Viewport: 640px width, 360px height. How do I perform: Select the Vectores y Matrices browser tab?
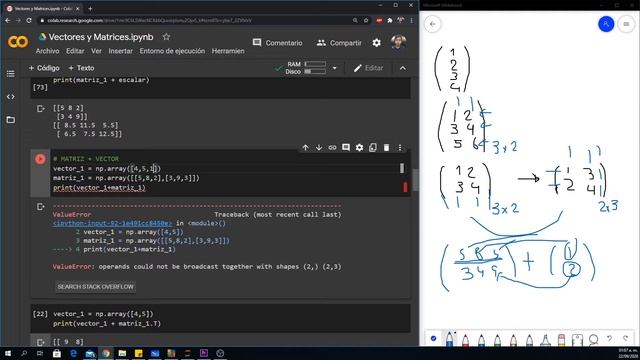[x=42, y=8]
